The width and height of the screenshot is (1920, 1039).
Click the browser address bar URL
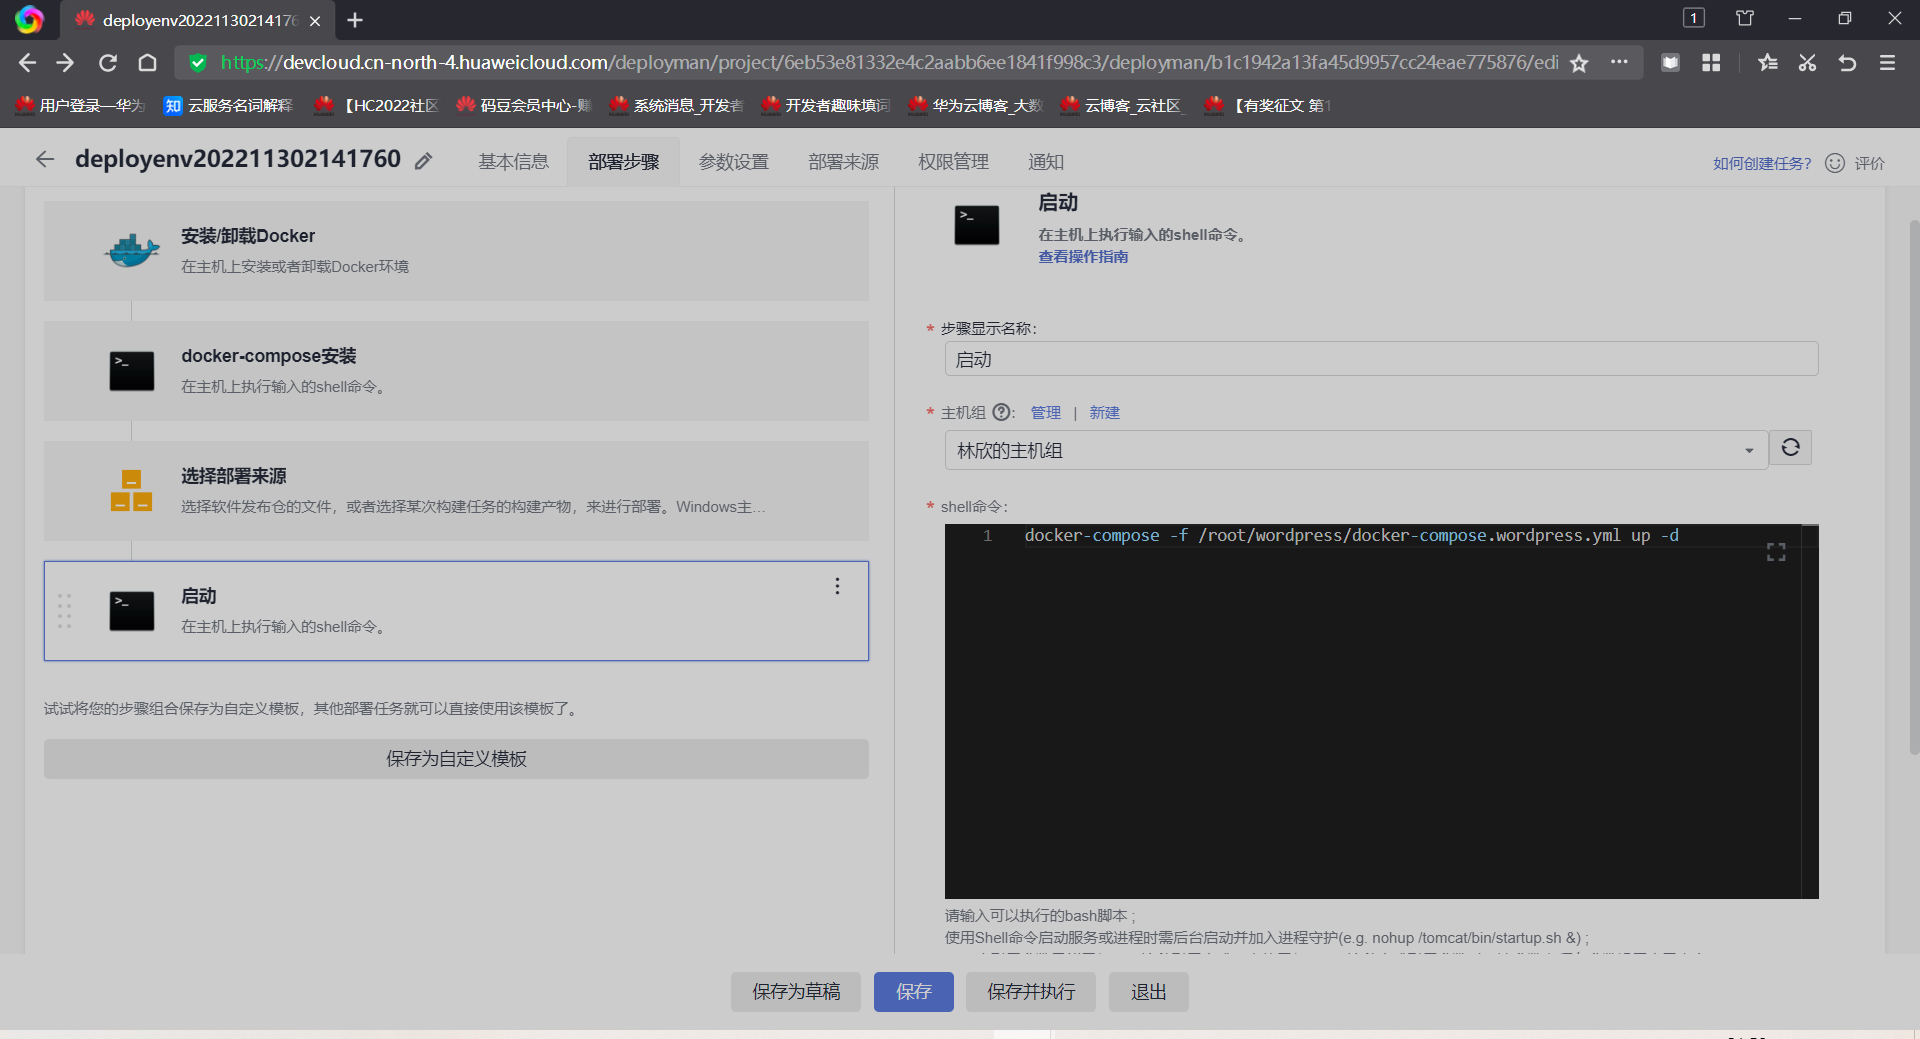[x=888, y=63]
